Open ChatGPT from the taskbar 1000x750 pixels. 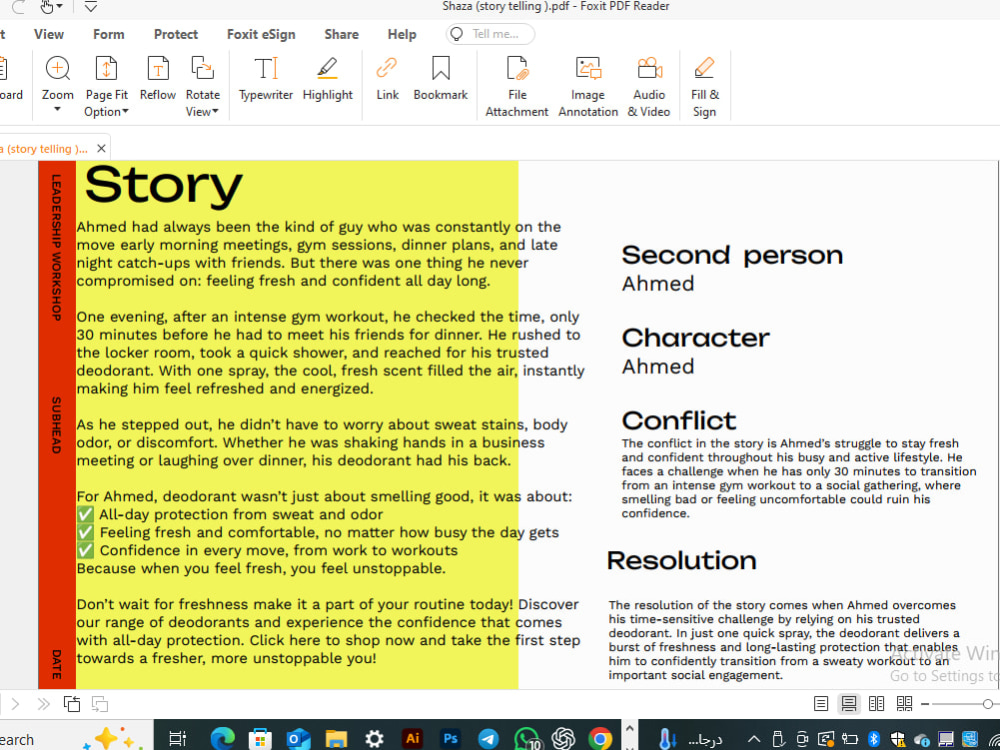[x=564, y=739]
